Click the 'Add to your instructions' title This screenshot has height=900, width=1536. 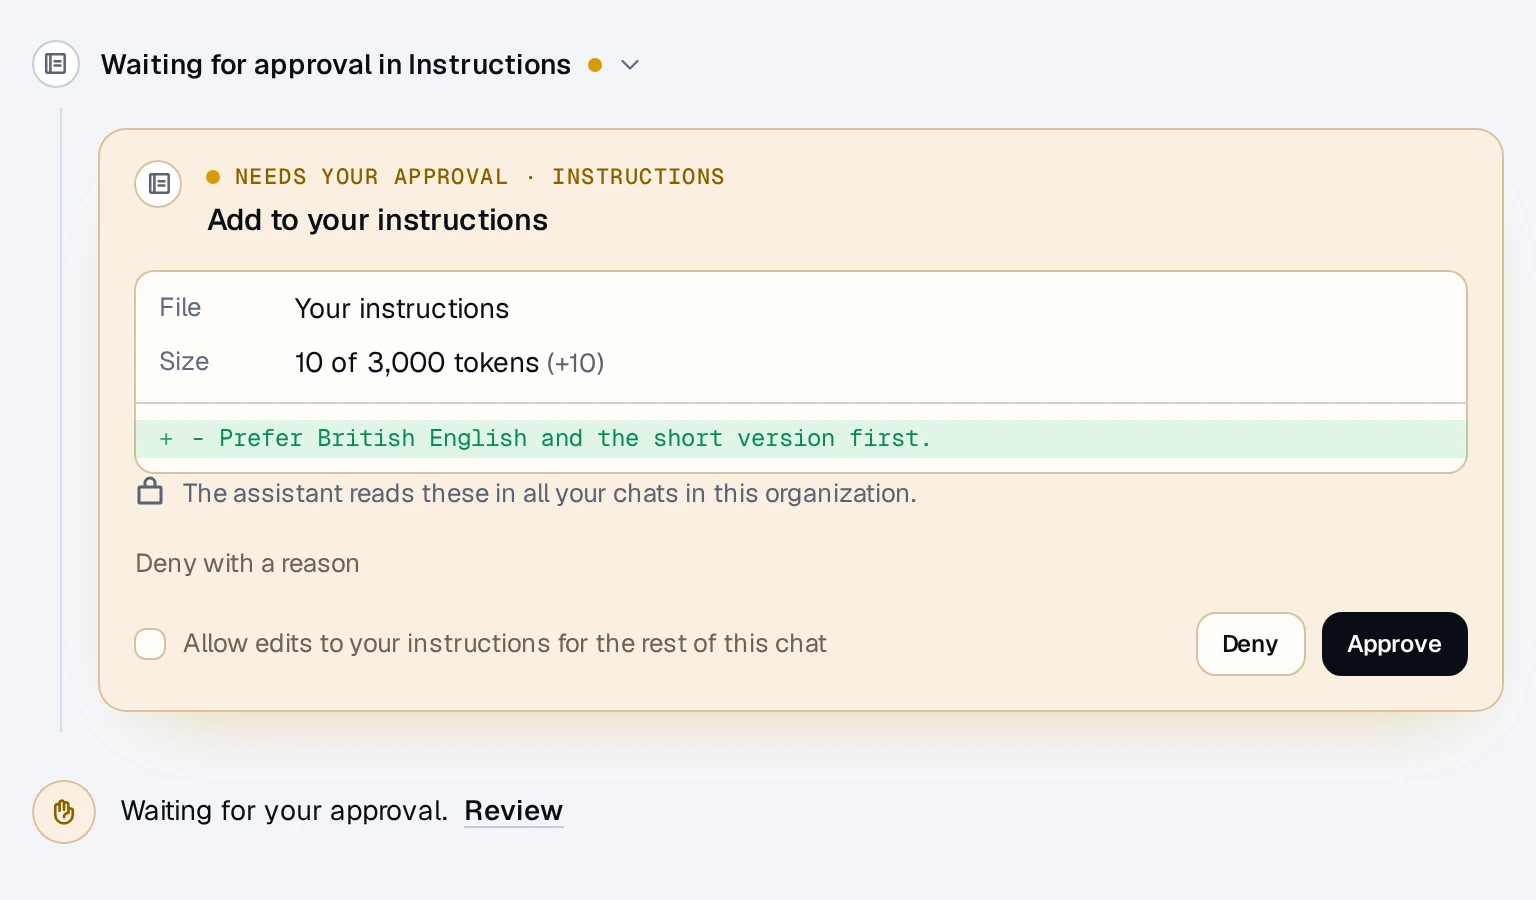coord(378,220)
